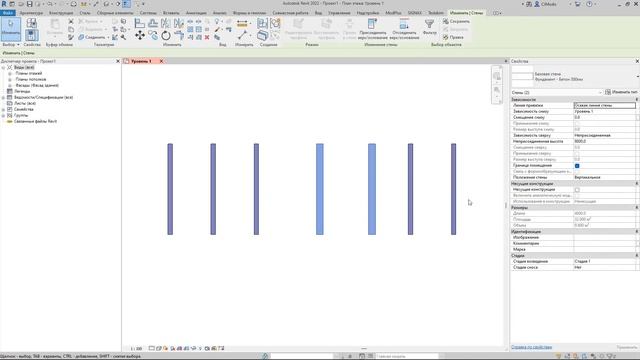Click the Aligned Dimension icon
This screenshot has width=640, height=360.
(242, 24)
